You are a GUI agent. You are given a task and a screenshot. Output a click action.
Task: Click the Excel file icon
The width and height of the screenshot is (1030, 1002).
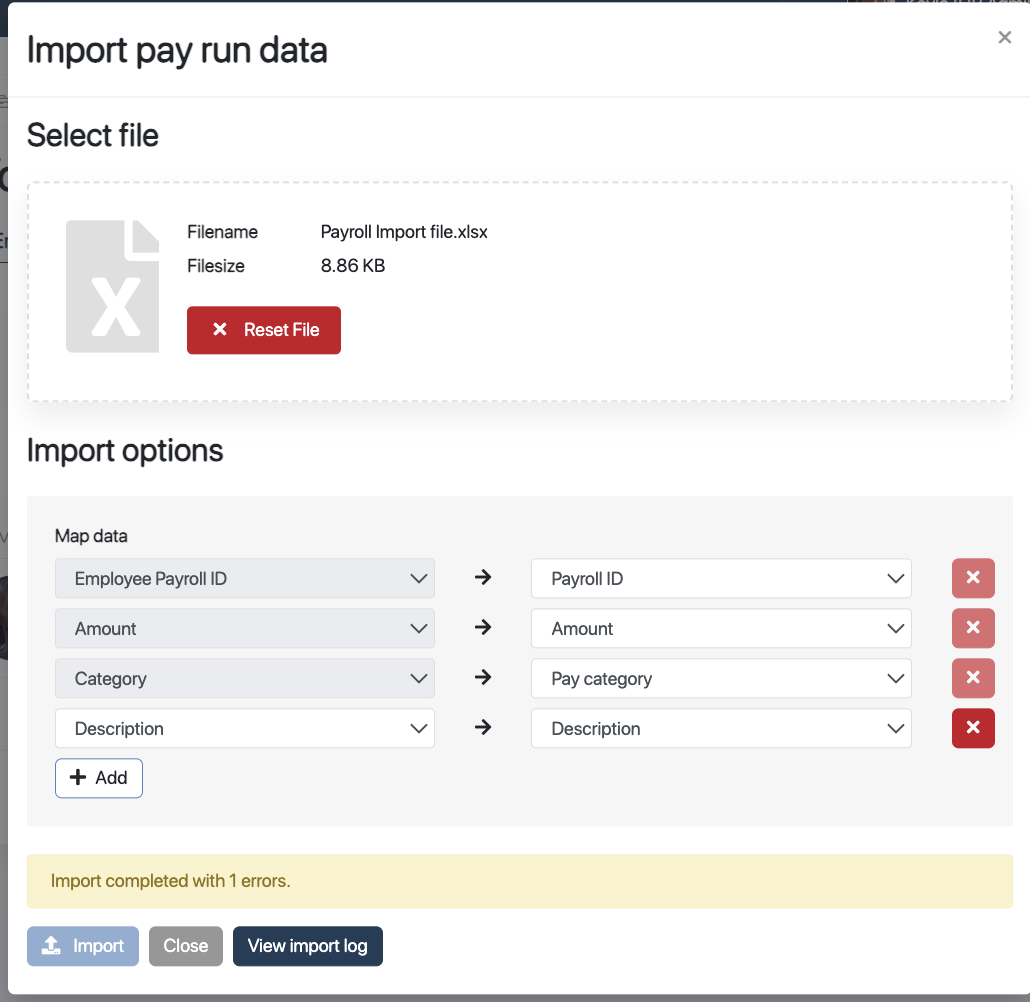pos(112,286)
